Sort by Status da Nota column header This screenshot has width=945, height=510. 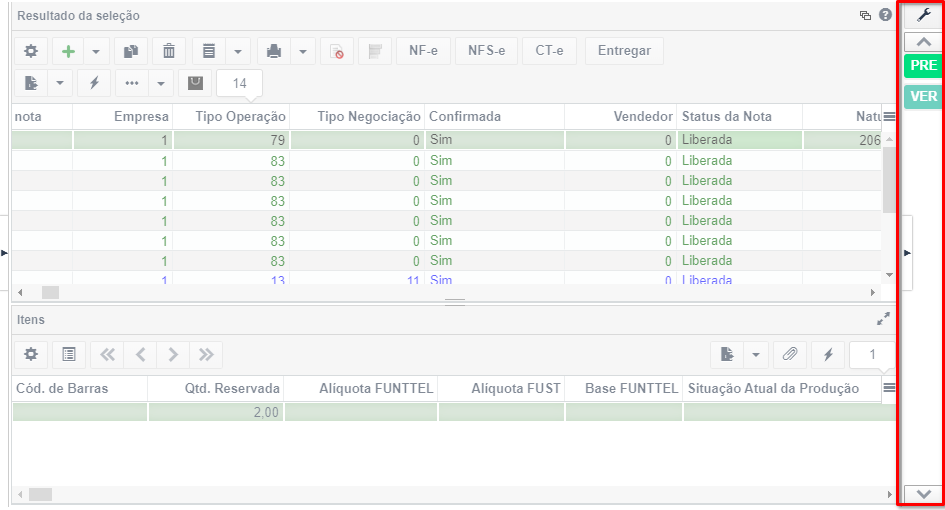727,116
